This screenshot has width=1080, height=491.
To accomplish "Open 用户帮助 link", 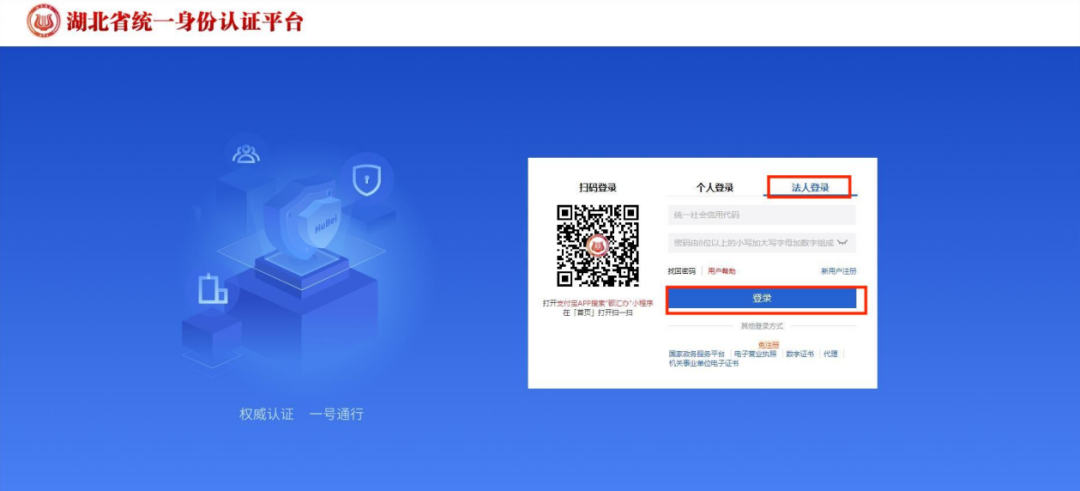I will coord(722,271).
